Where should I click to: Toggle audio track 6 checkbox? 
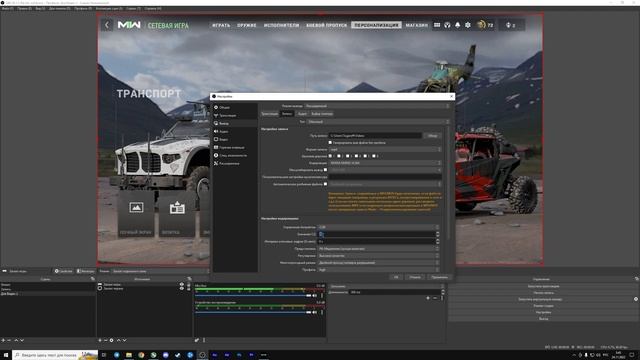tap(373, 156)
